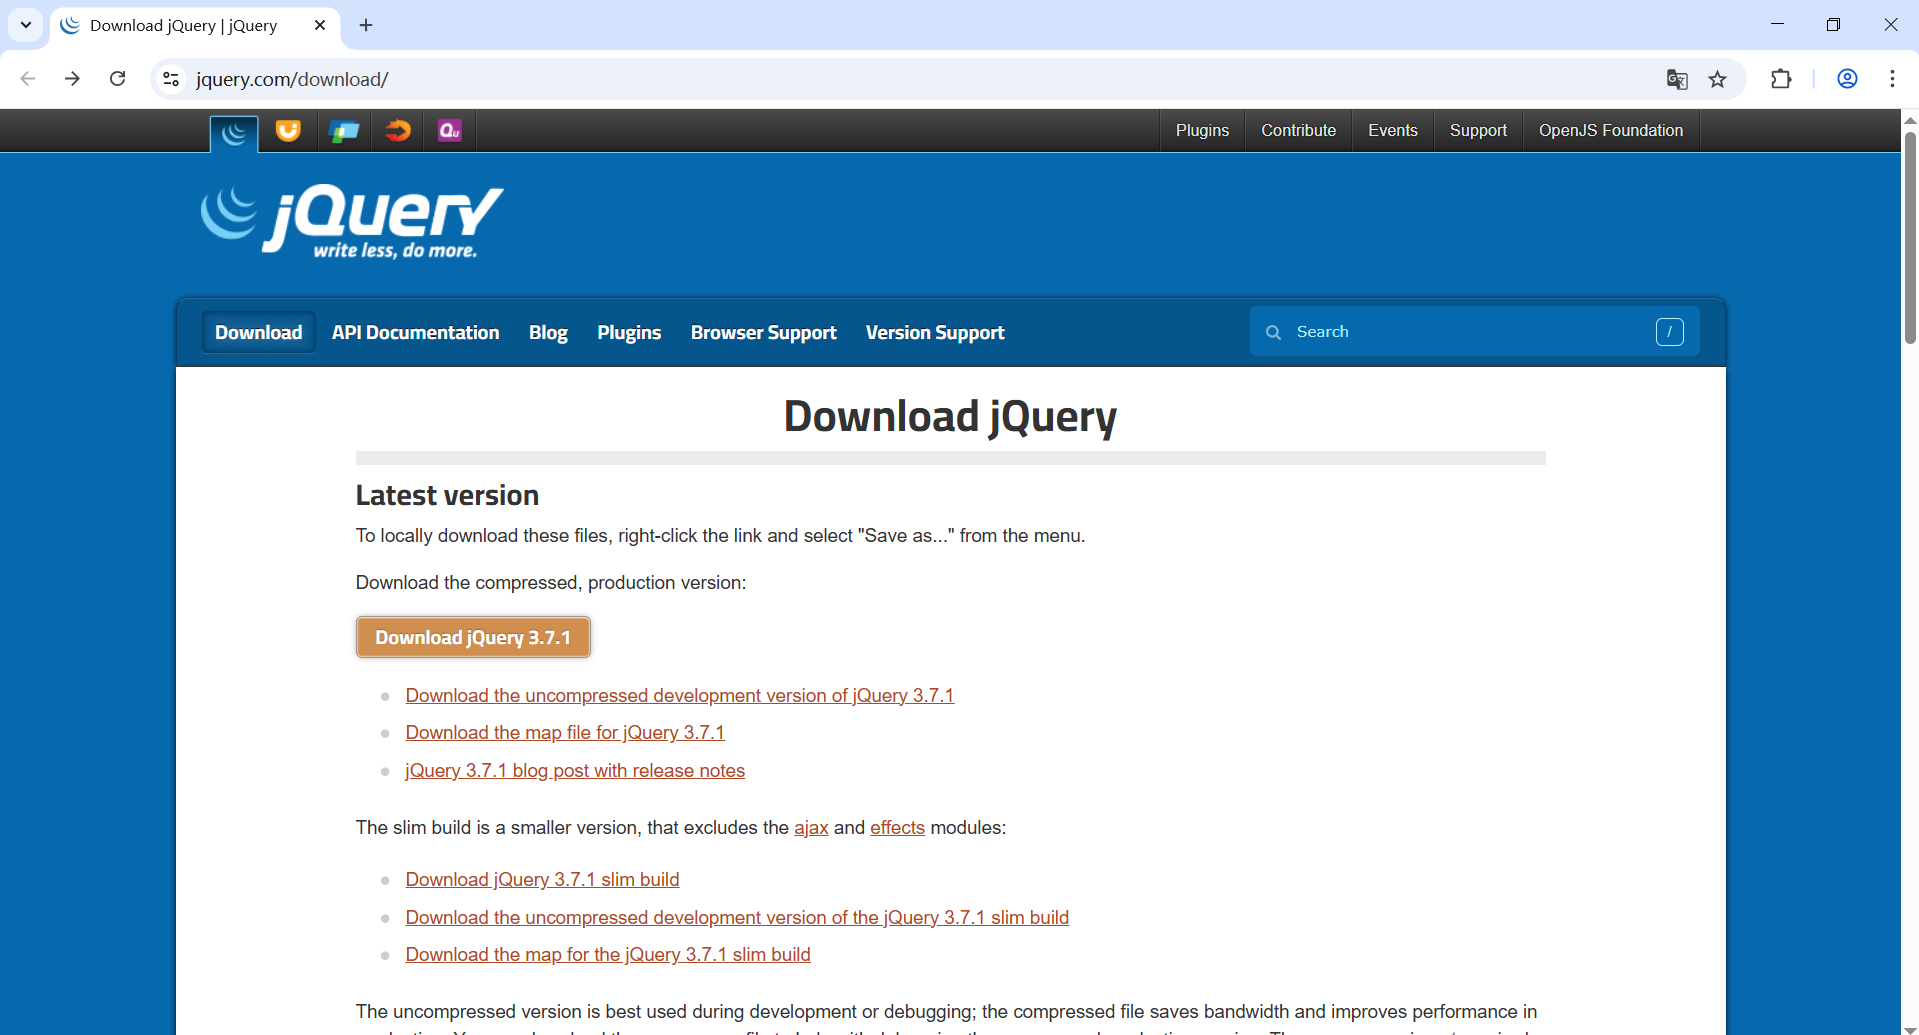View site information icon
Screen dimensions: 1919x1035
coord(171,79)
